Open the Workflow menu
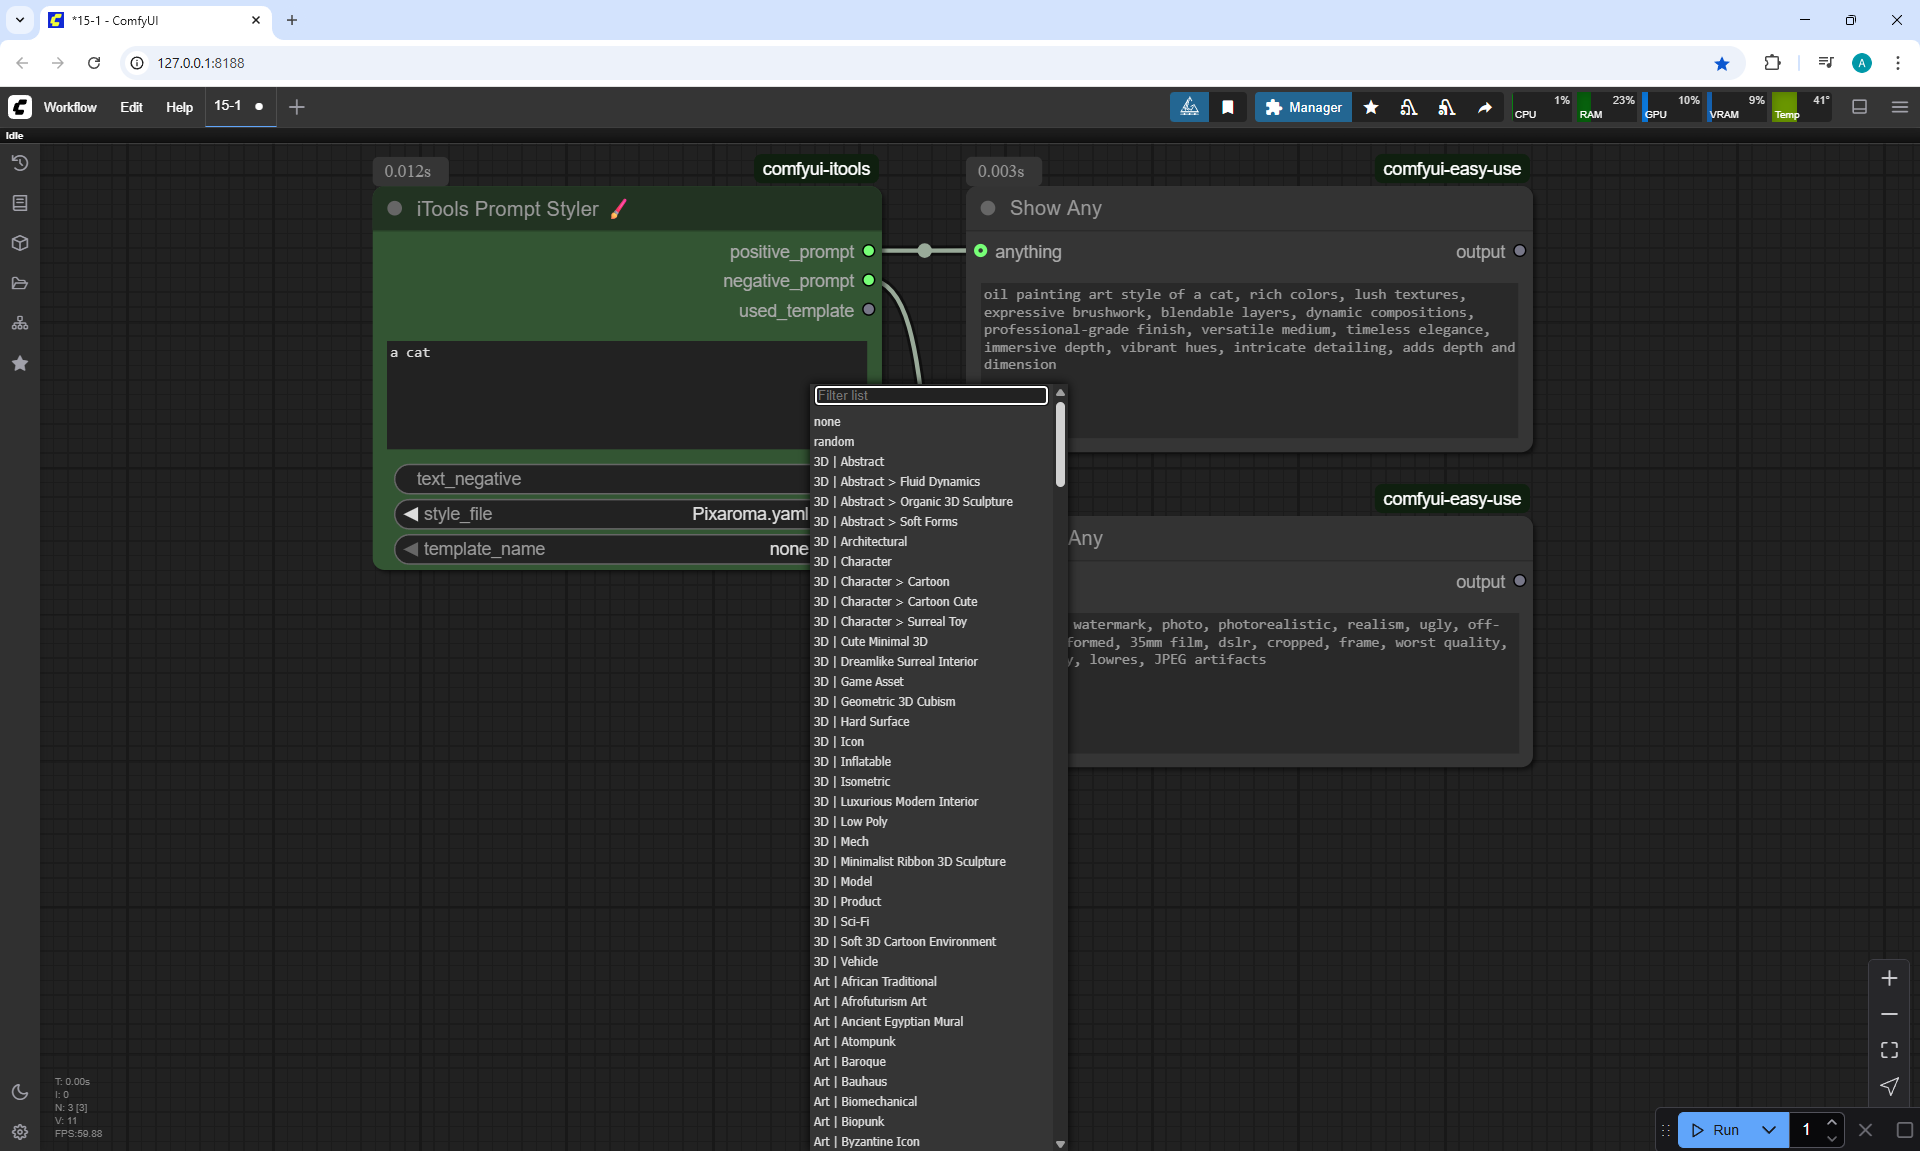Image resolution: width=1920 pixels, height=1151 pixels. point(70,107)
